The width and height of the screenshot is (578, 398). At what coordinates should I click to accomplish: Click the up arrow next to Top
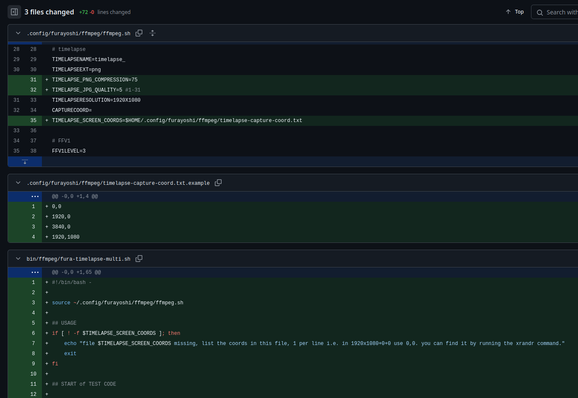(508, 12)
